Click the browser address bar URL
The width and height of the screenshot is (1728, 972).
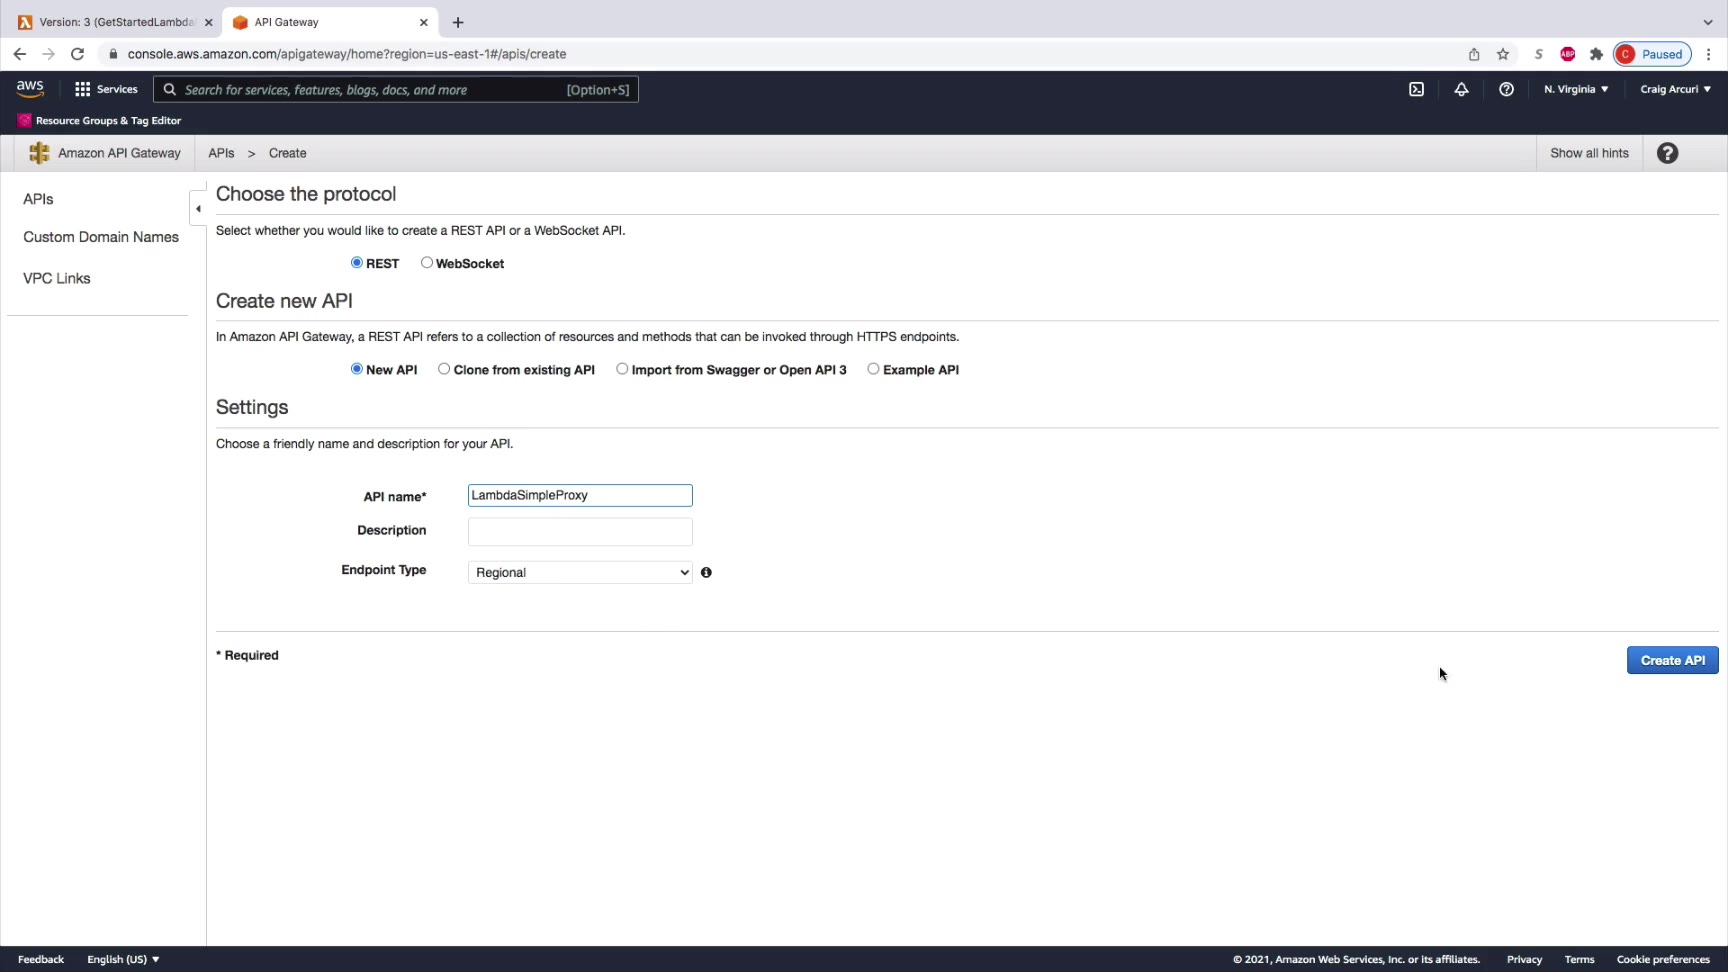point(347,54)
